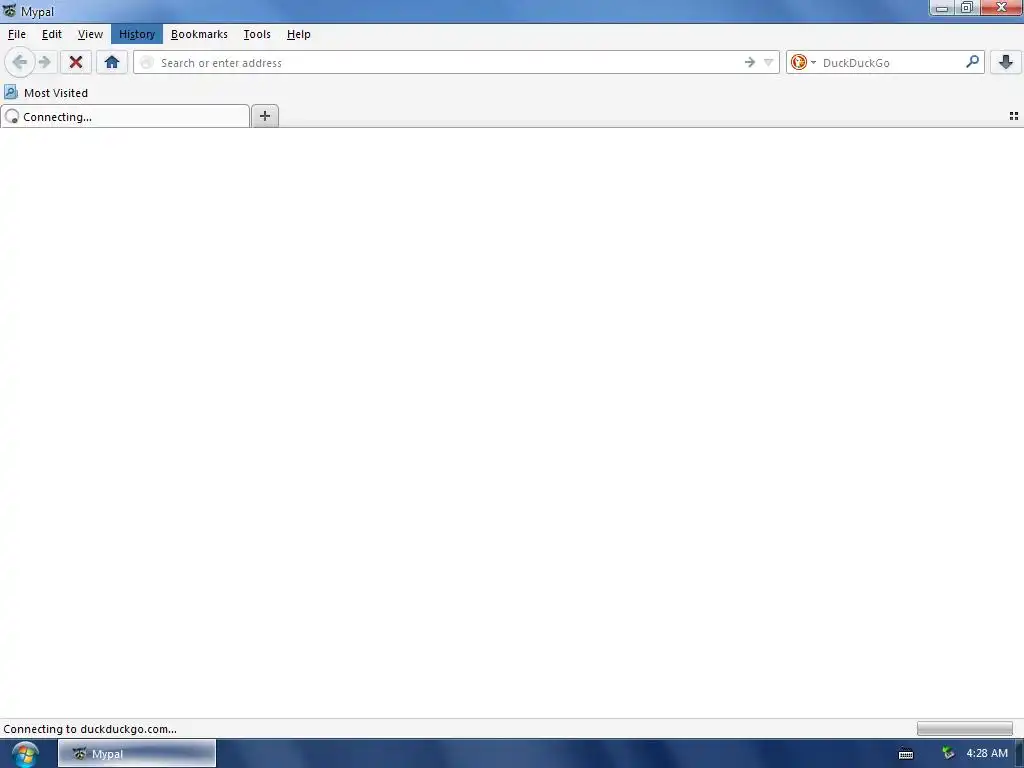This screenshot has width=1024, height=768.
Task: Open the Tools menu
Action: tap(257, 34)
